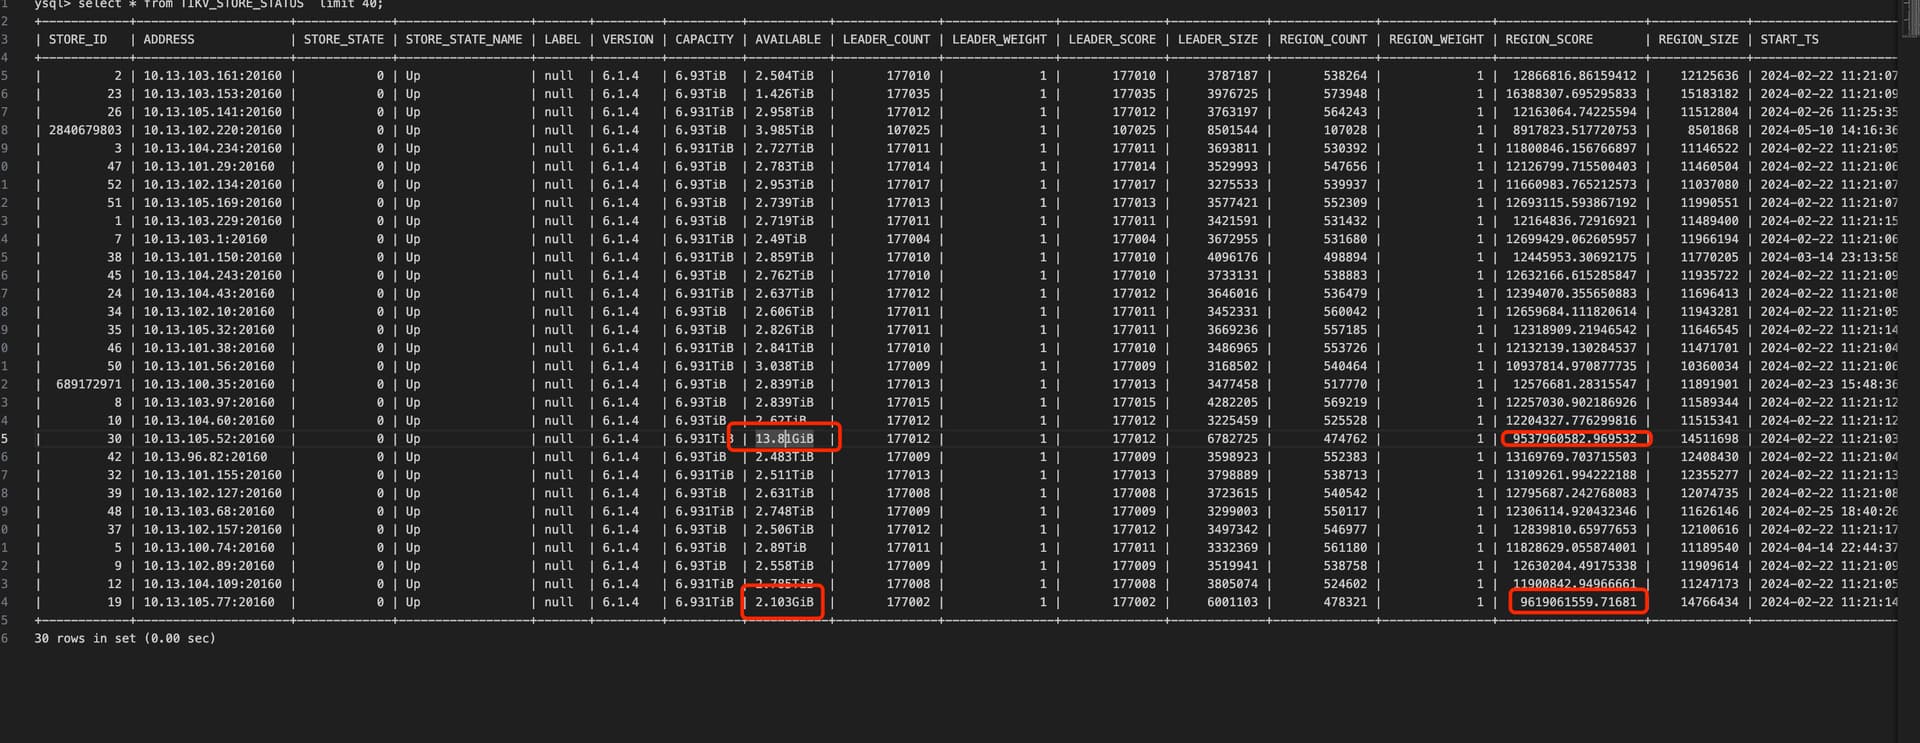The height and width of the screenshot is (743, 1920).
Task: Click start timestamp 2024-05-10 14:16:36
Action: pos(1829,130)
